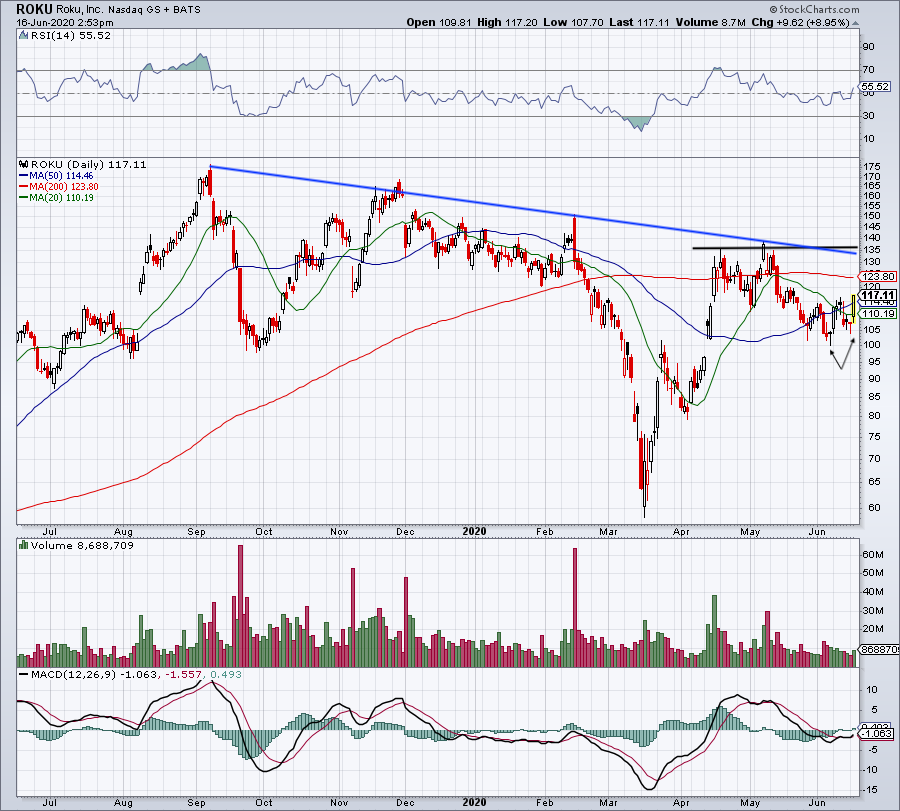Click the MACD legend line marker

click(x=23, y=674)
